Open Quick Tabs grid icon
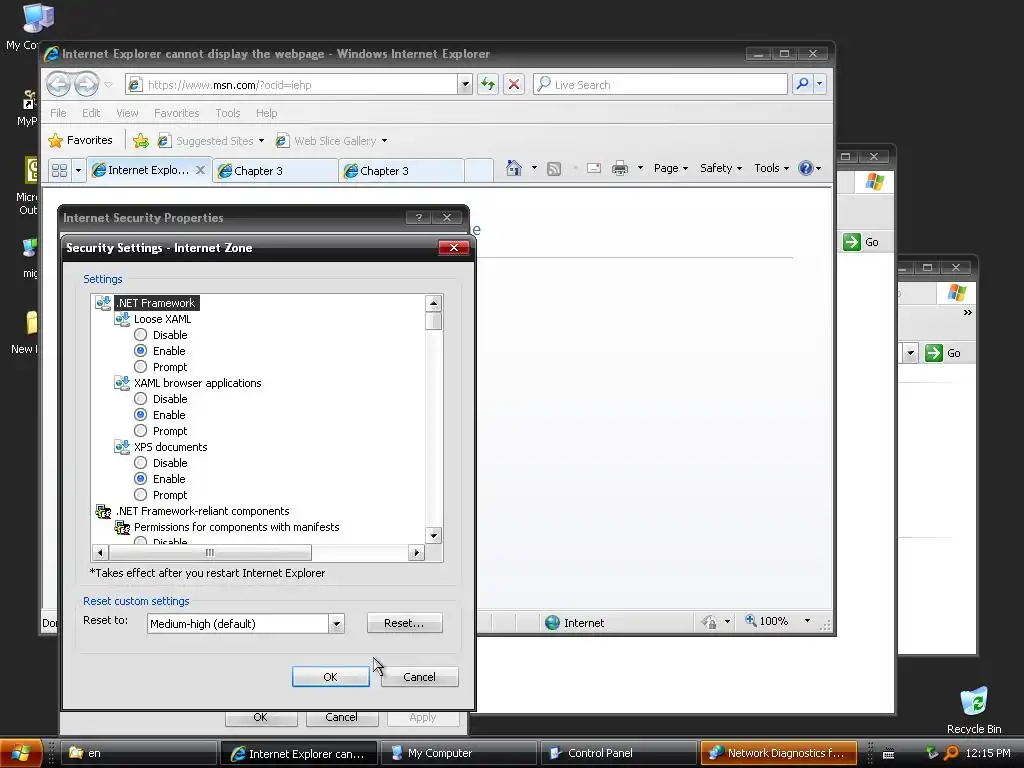The width and height of the screenshot is (1024, 768). pos(59,170)
